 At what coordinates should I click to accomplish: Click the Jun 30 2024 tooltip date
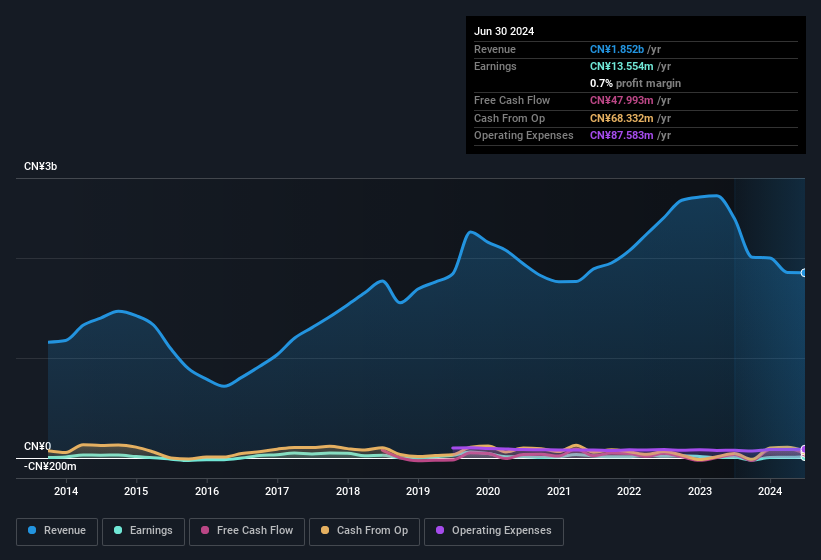(504, 31)
